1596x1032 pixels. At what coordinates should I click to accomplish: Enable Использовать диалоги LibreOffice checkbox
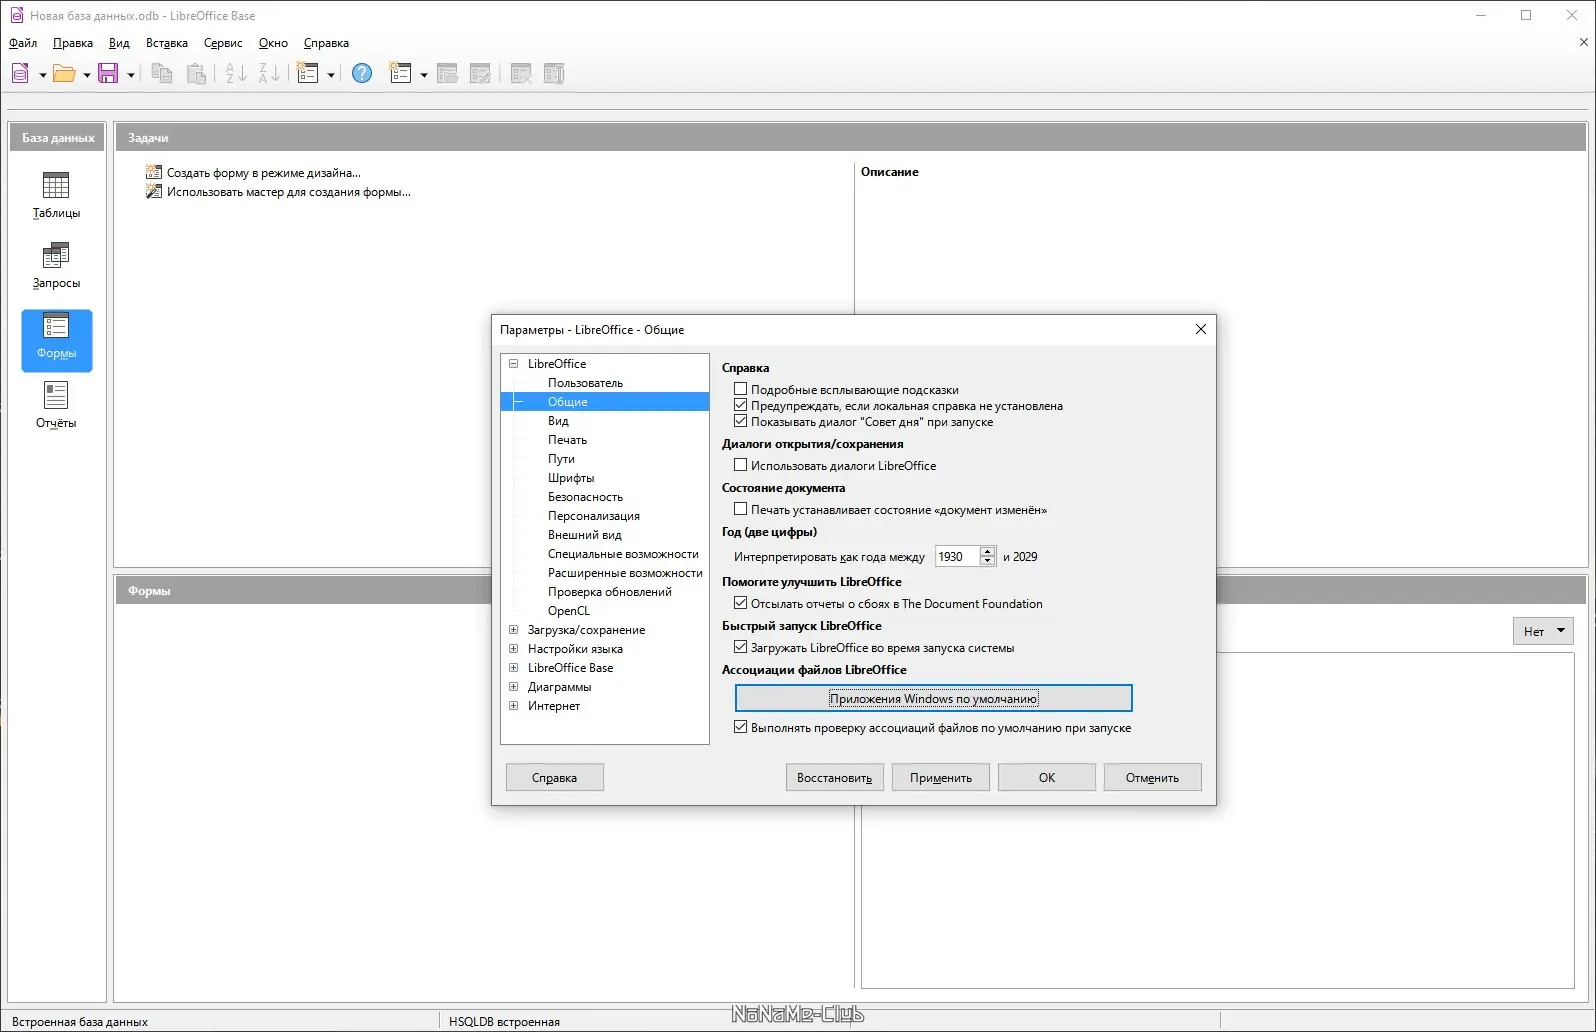point(741,465)
